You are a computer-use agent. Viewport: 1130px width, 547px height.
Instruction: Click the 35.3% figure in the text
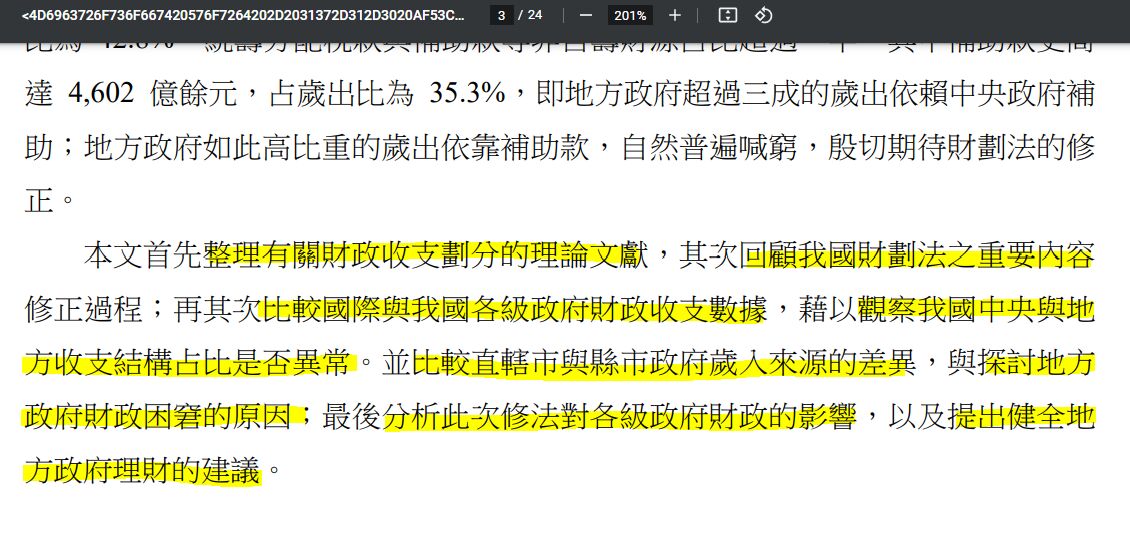pyautogui.click(x=466, y=94)
